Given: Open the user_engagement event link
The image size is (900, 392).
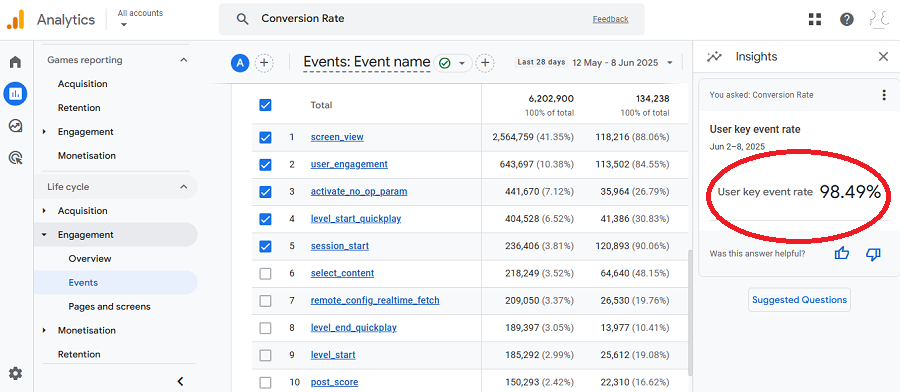Looking at the screenshot, I should tap(349, 164).
